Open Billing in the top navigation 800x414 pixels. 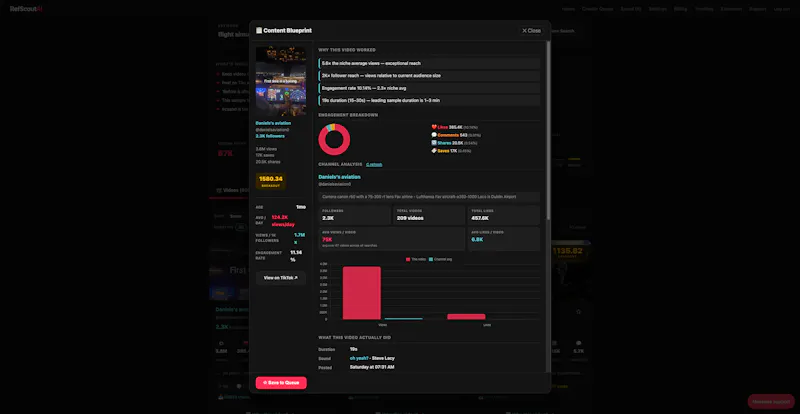(x=681, y=9)
